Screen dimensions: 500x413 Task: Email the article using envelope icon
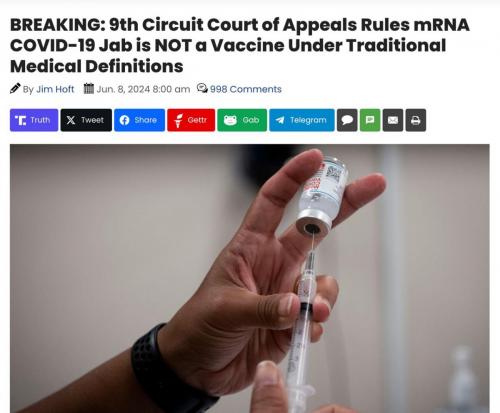click(x=393, y=120)
